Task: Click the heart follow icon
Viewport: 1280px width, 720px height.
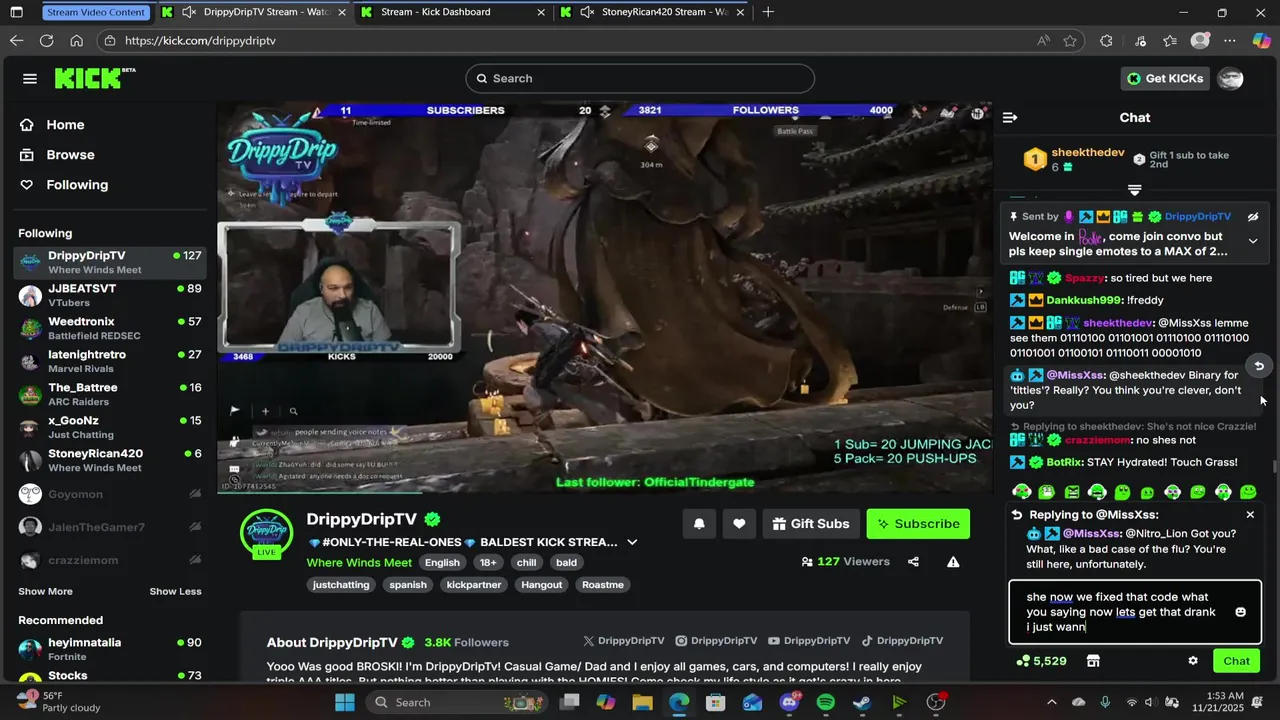Action: (x=739, y=523)
